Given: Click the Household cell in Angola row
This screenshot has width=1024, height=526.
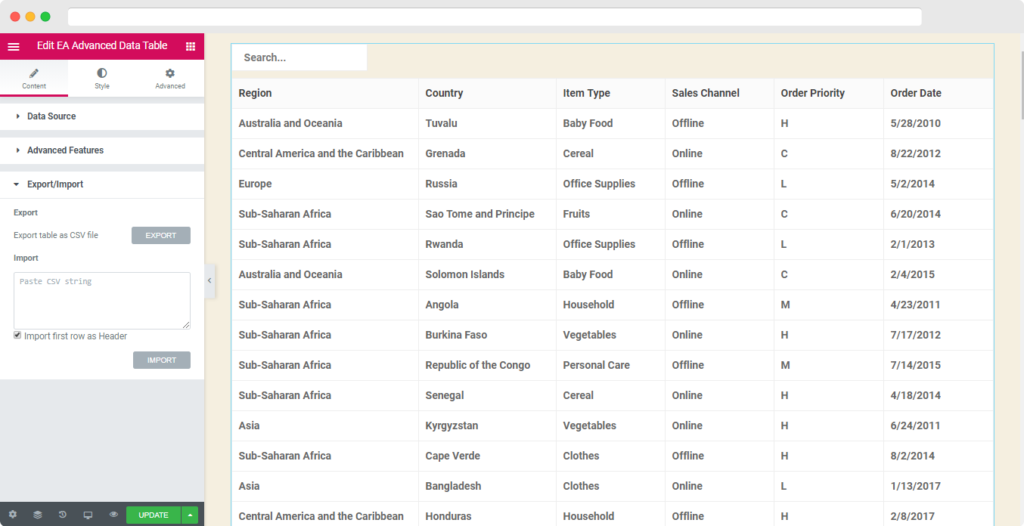Looking at the screenshot, I should (611, 304).
